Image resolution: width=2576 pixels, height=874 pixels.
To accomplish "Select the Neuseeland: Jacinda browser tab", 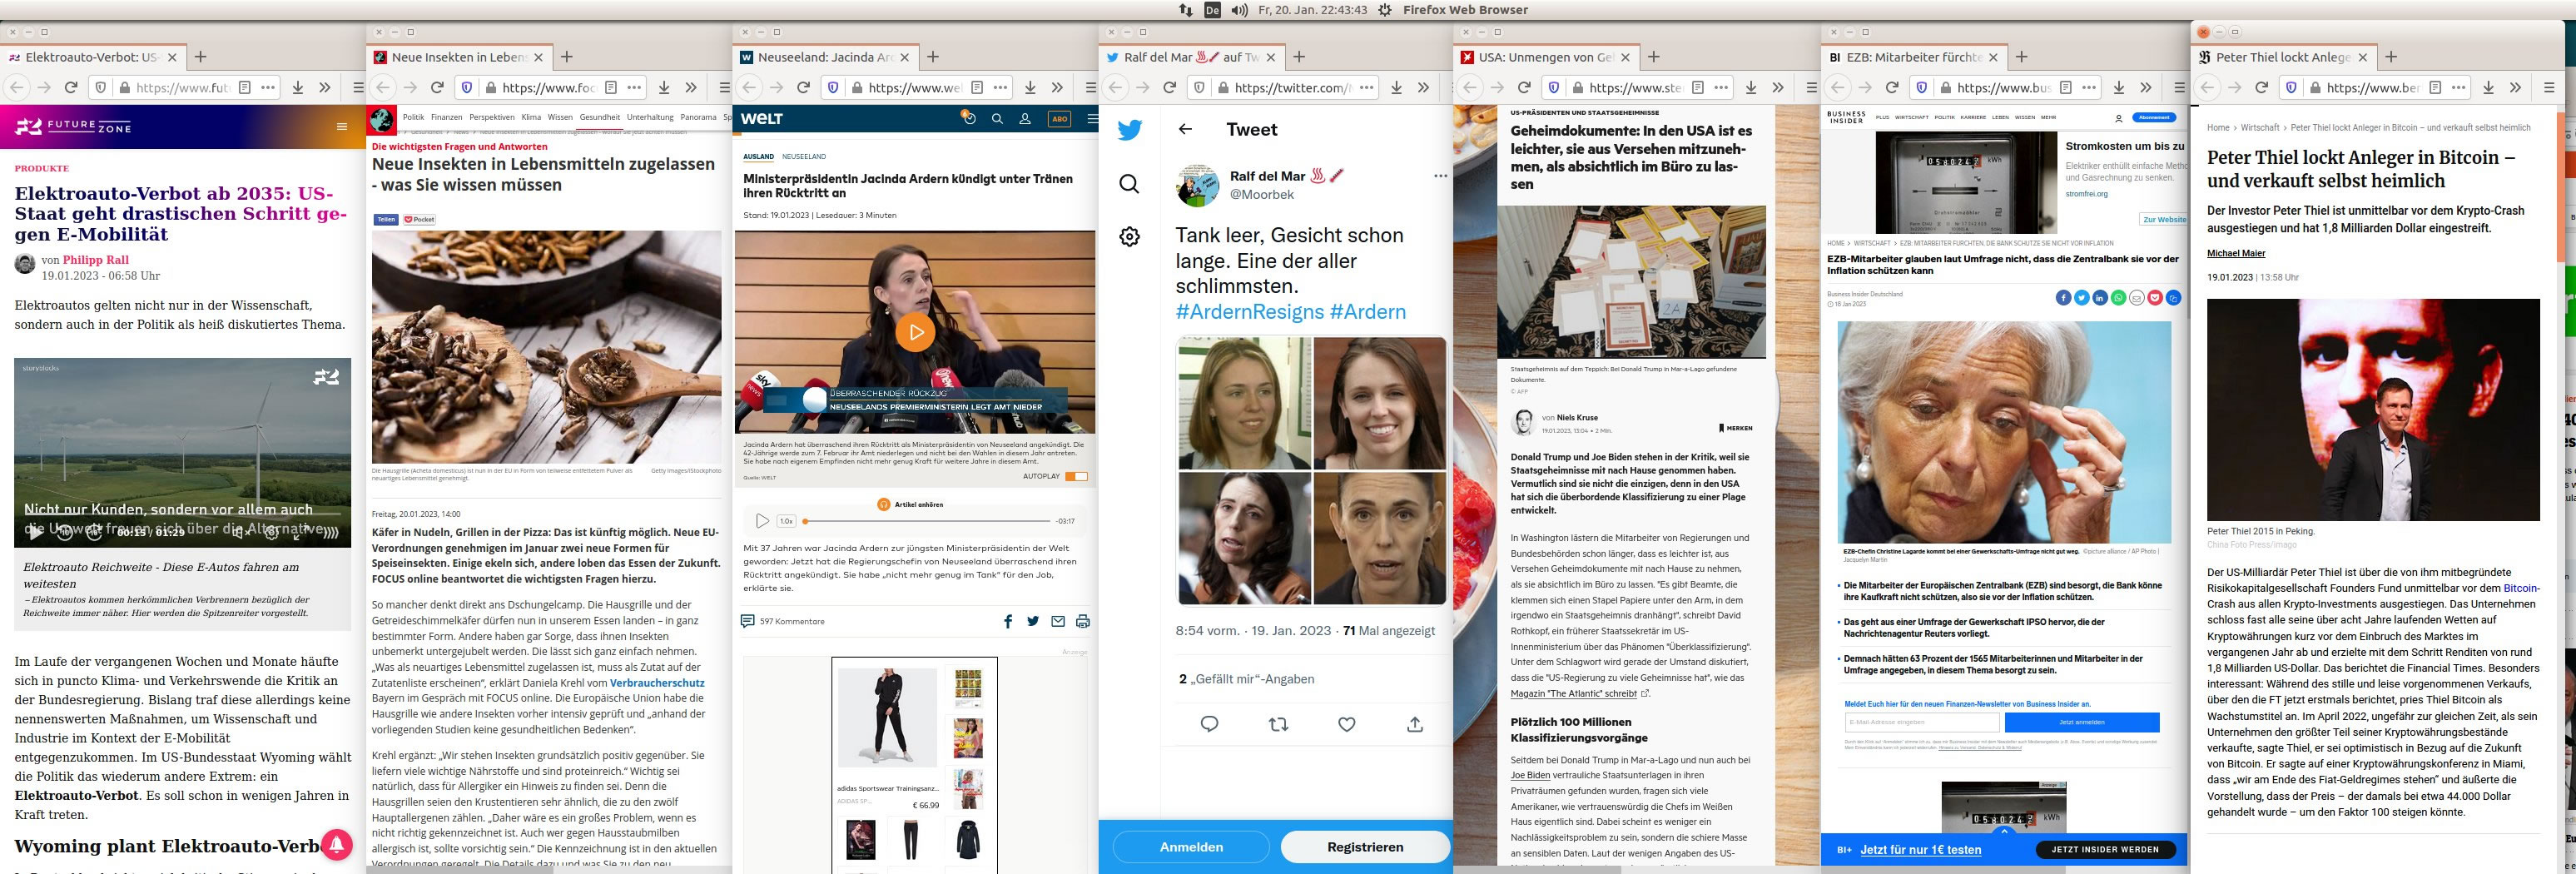I will point(825,57).
